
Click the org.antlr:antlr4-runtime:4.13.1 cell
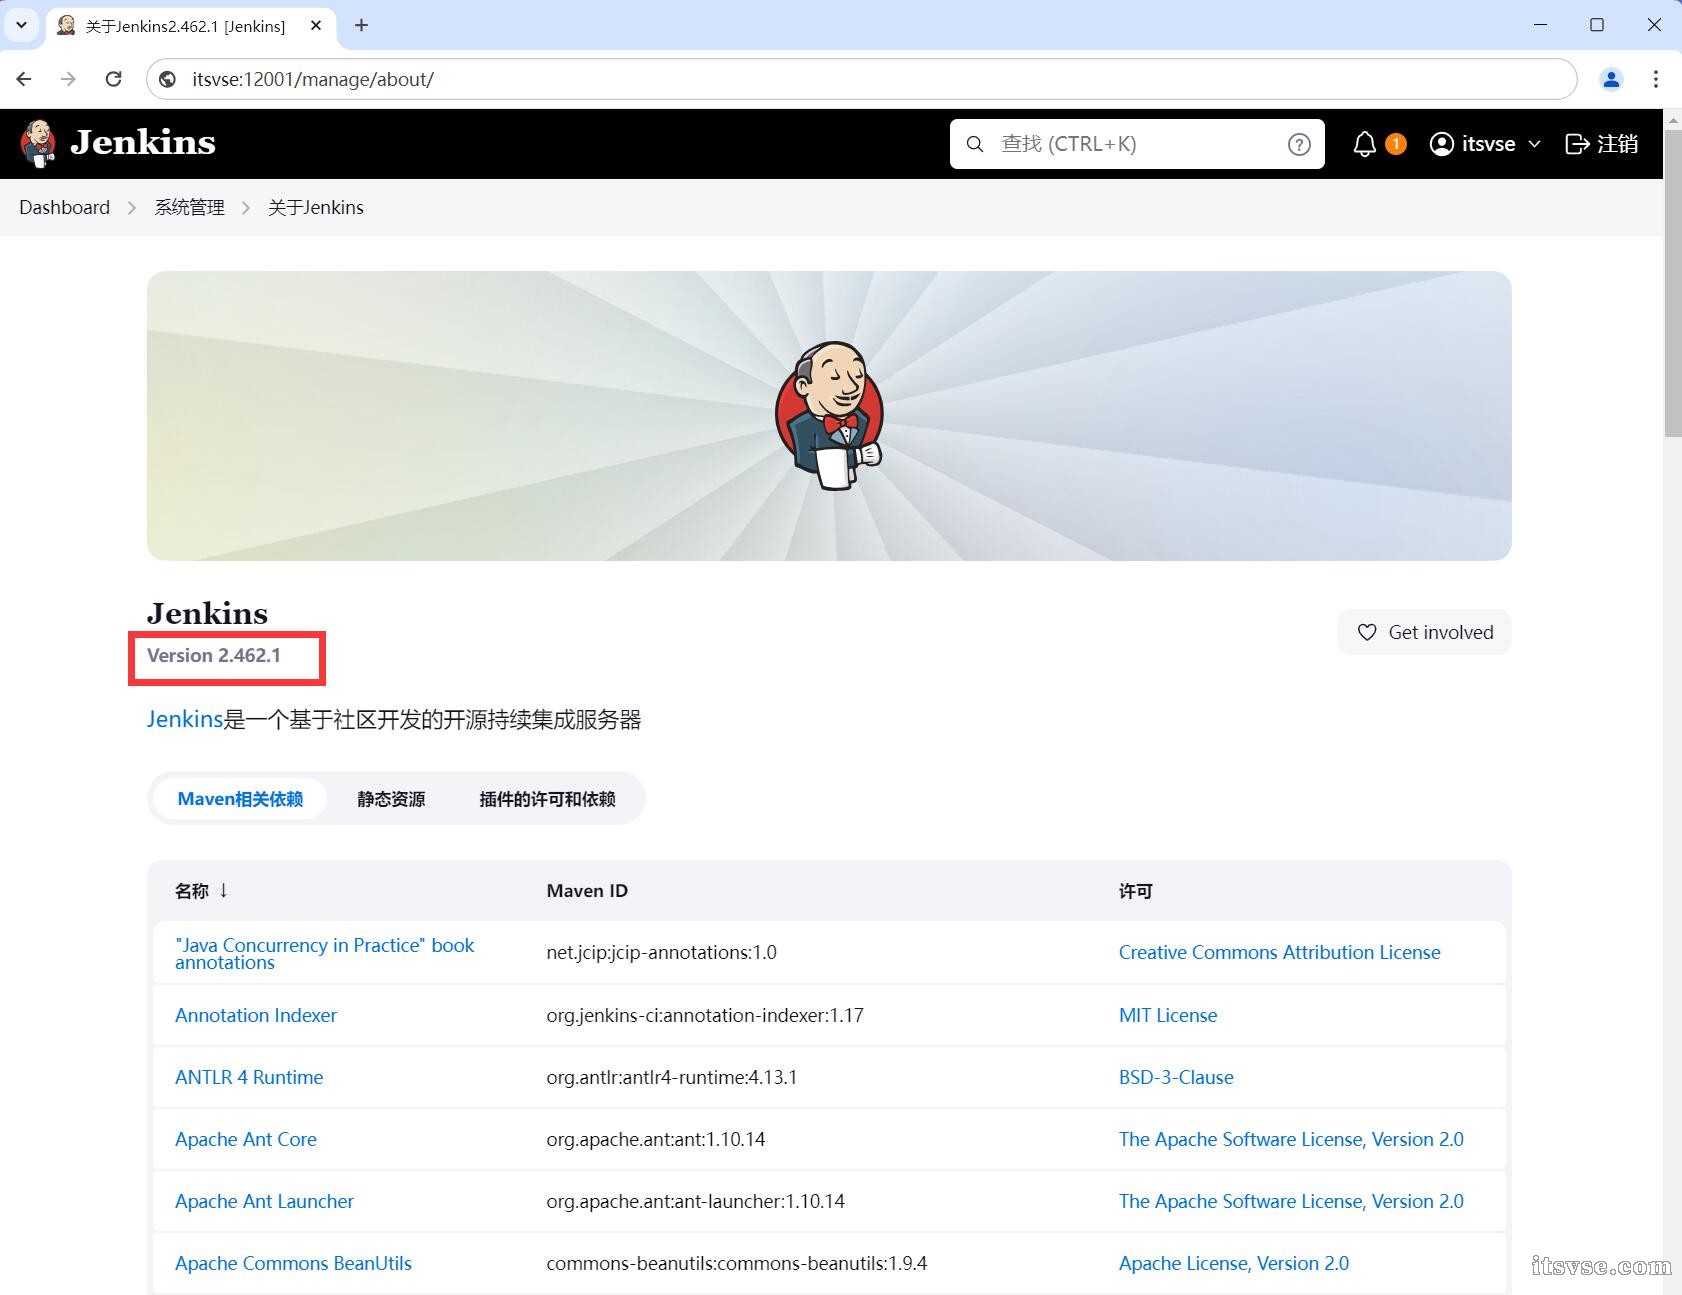click(x=671, y=1077)
